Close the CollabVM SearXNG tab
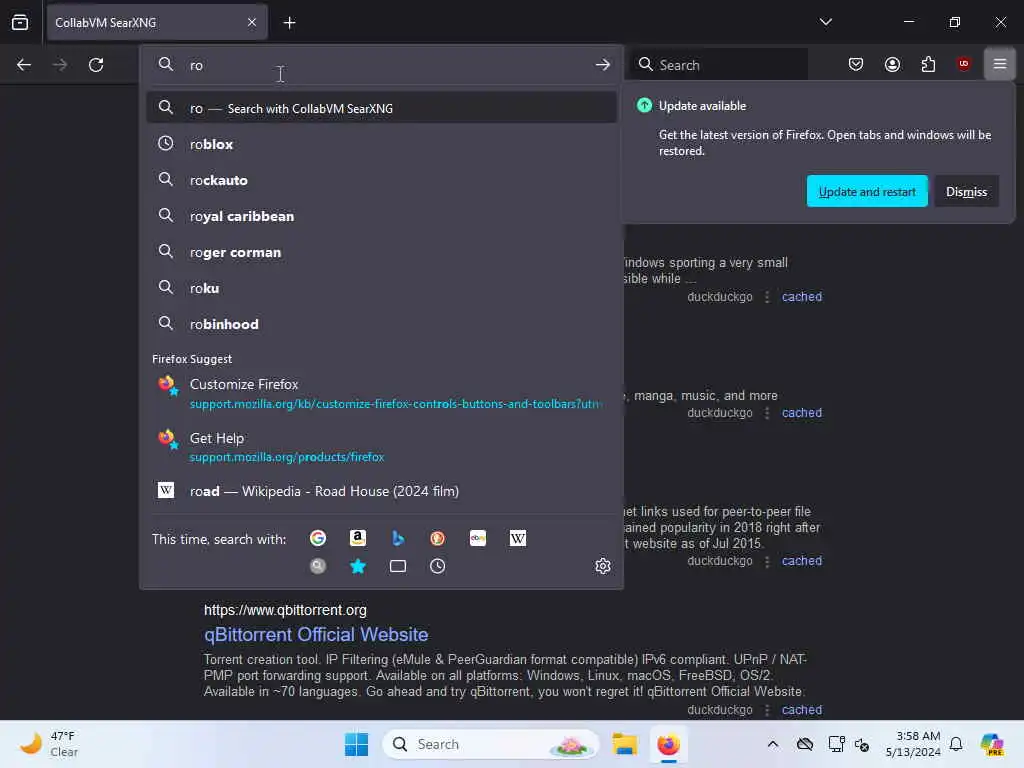 [x=252, y=22]
